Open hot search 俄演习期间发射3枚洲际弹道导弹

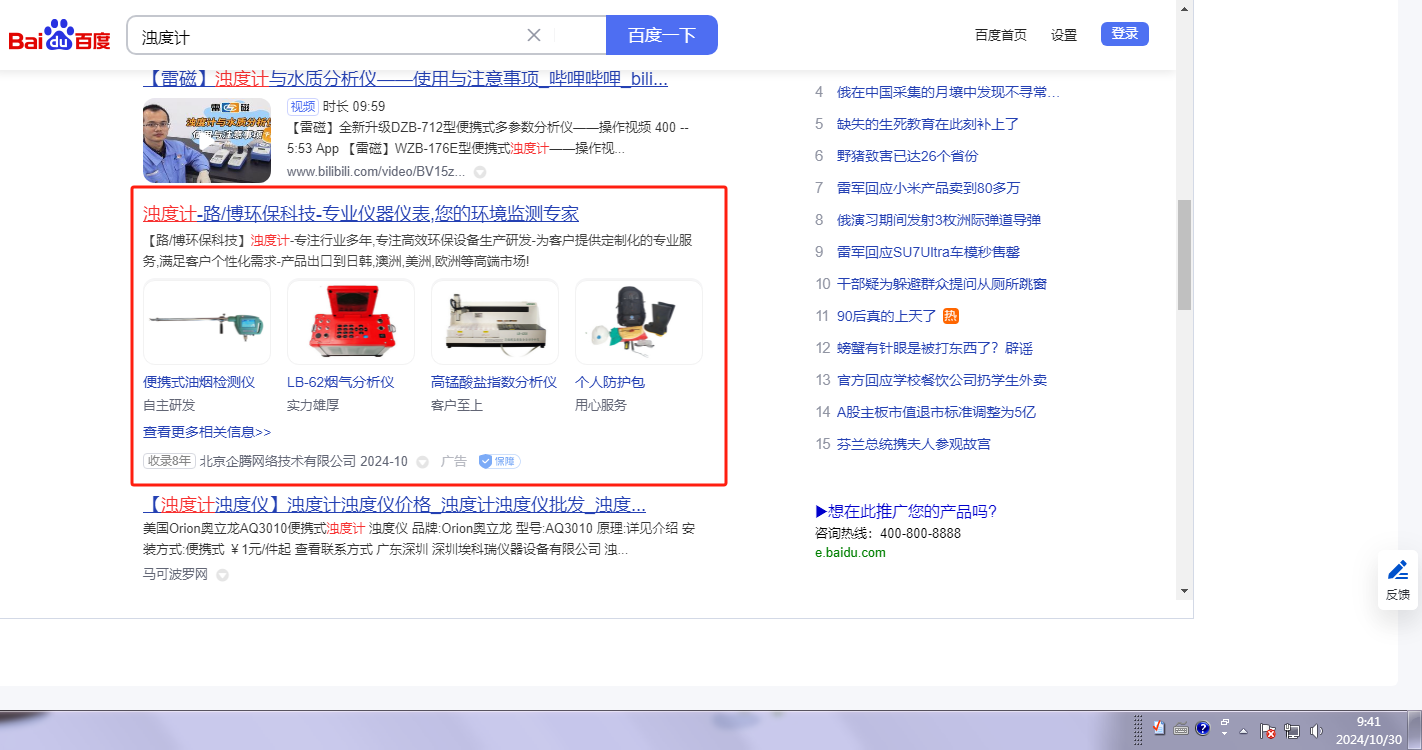[939, 220]
